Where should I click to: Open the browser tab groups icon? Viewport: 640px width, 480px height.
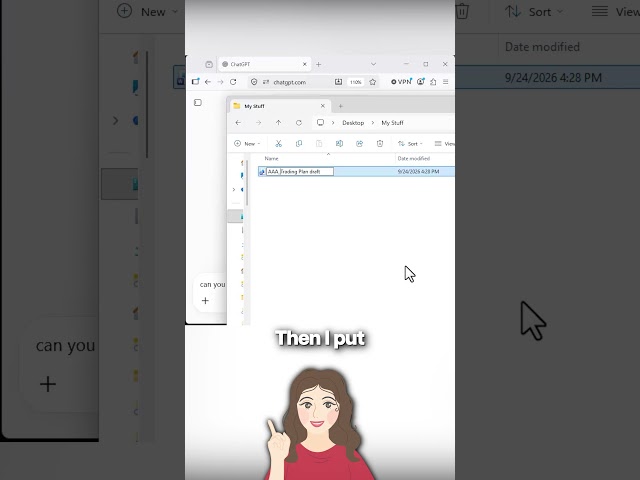209,64
